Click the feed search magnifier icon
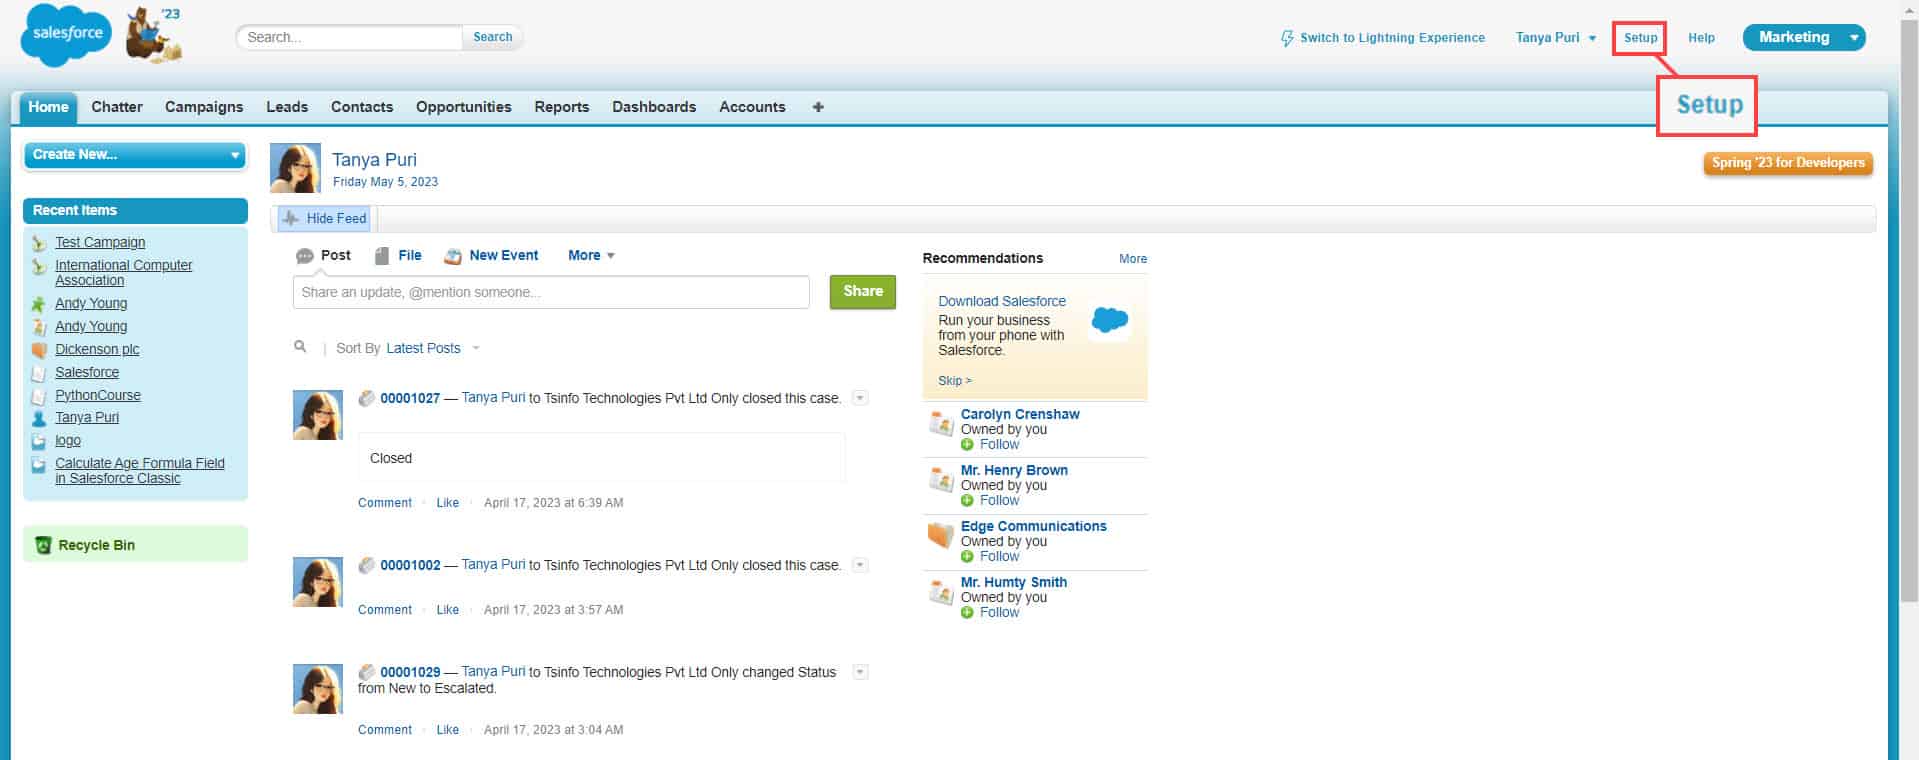 tap(300, 347)
